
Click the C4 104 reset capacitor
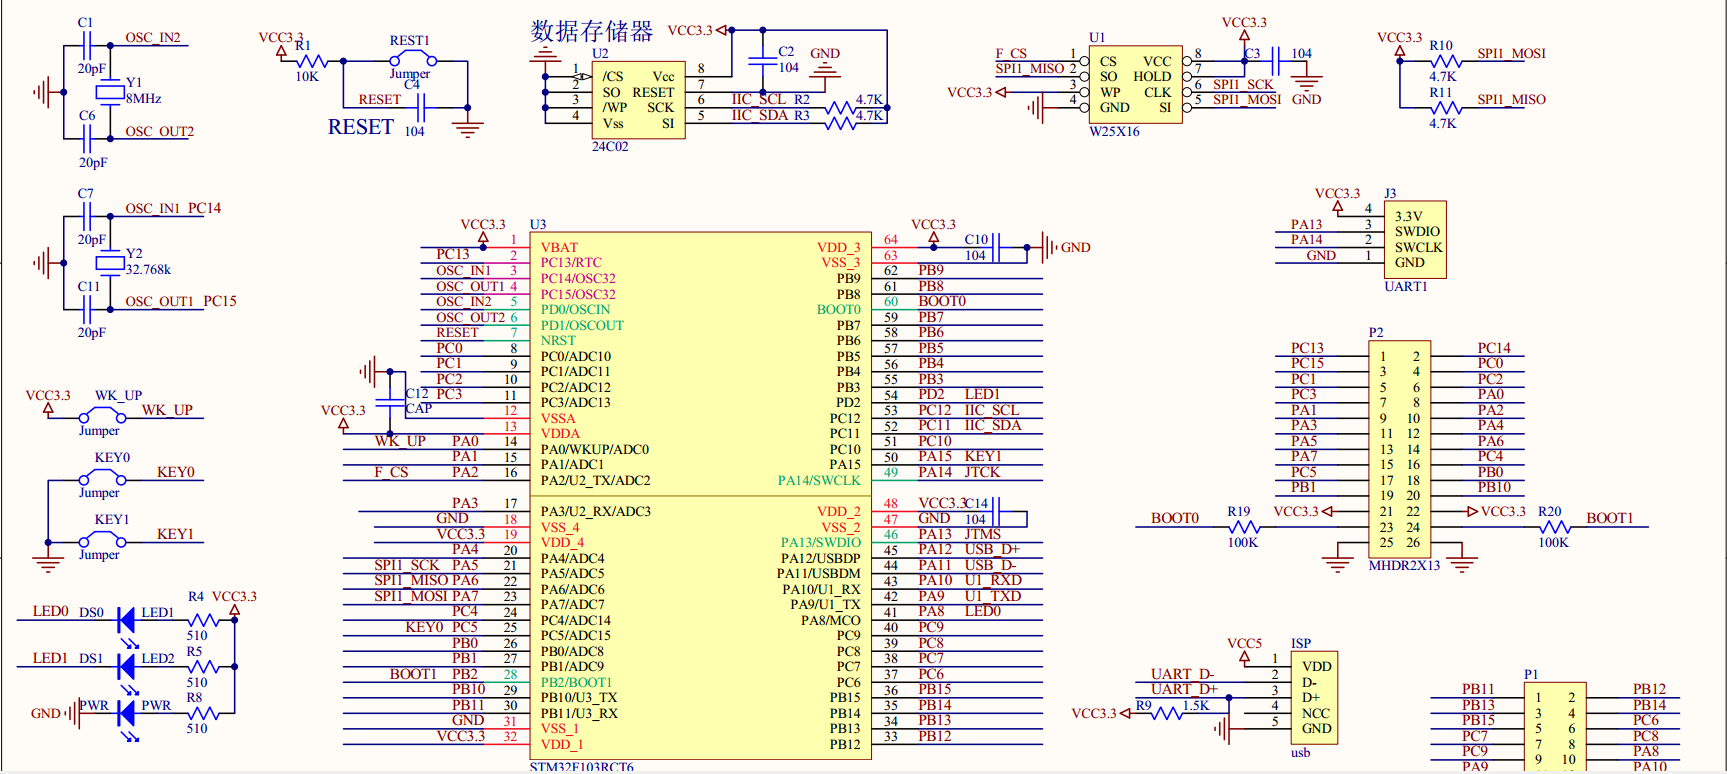tap(421, 107)
